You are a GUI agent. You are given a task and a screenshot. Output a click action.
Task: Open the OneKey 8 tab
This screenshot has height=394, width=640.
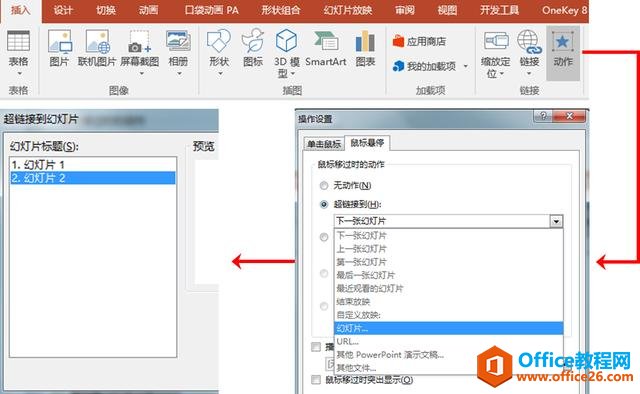[564, 10]
